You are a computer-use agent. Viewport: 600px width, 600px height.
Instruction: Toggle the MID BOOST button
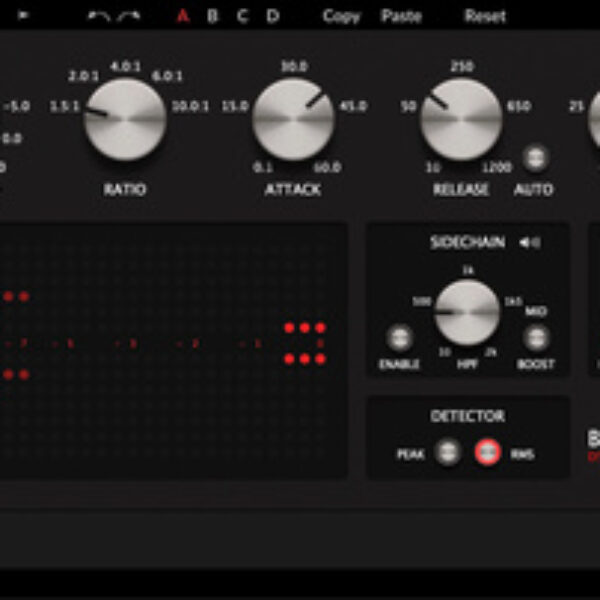coord(536,338)
